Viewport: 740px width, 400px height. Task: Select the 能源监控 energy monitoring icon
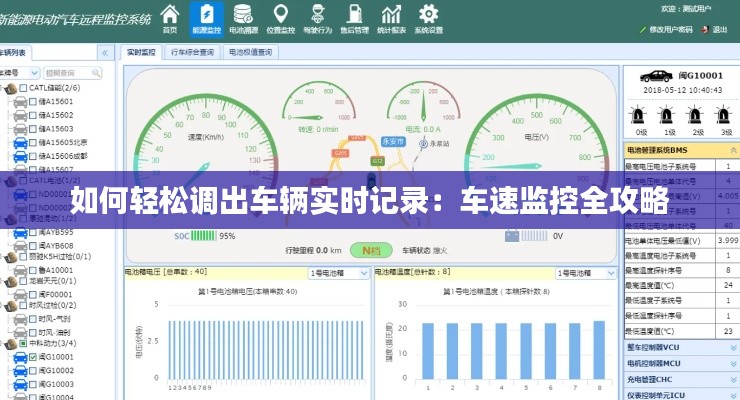pos(206,17)
